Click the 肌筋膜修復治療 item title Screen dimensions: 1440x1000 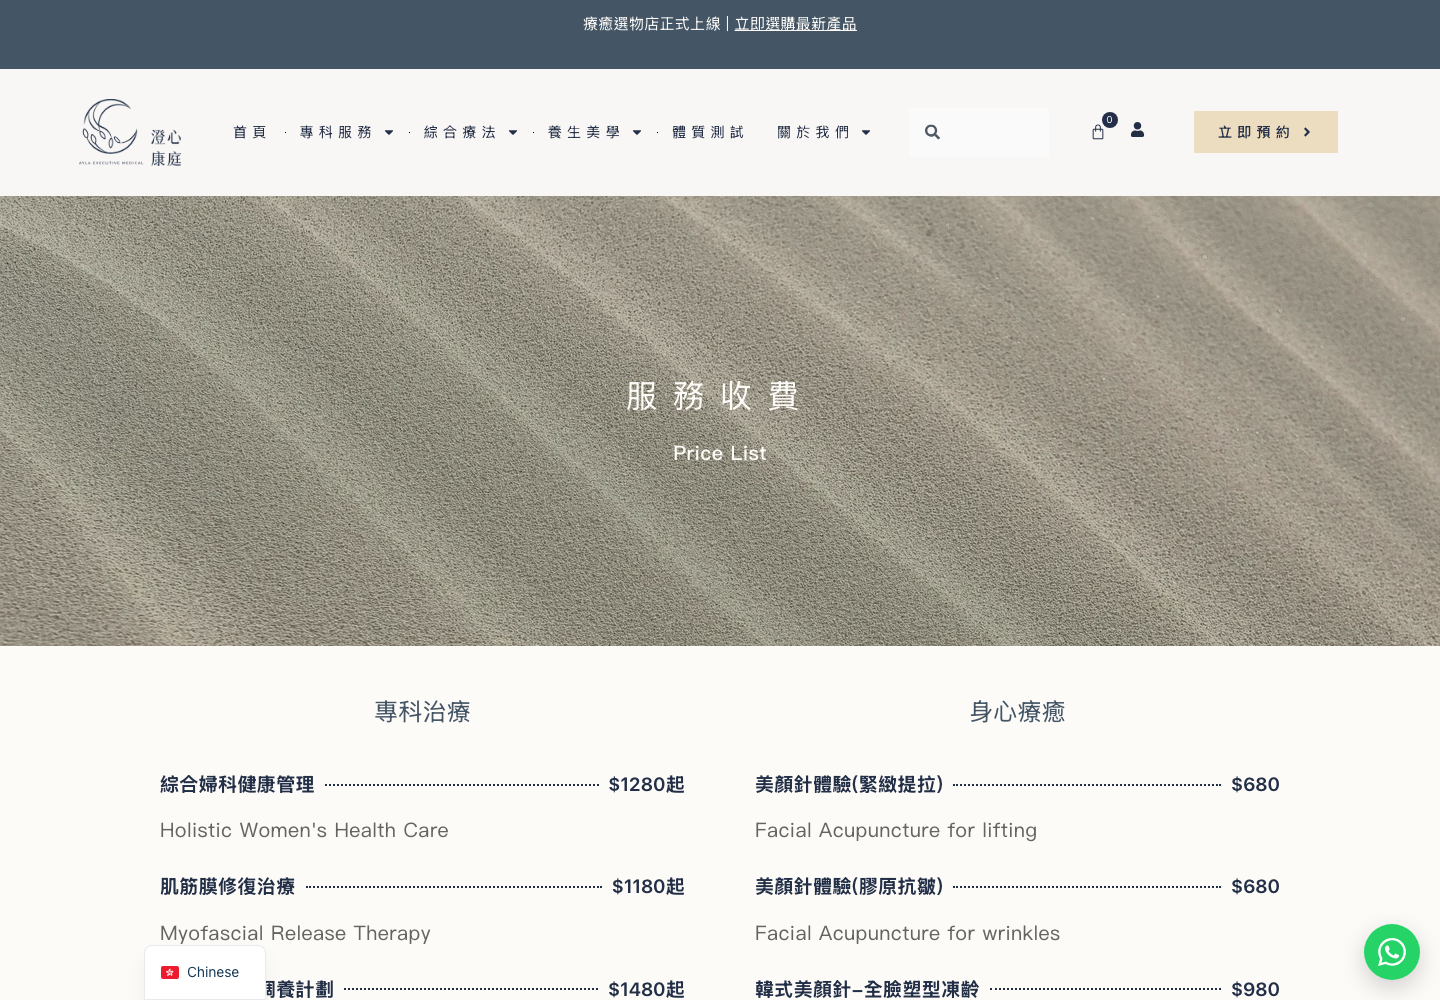tap(228, 887)
